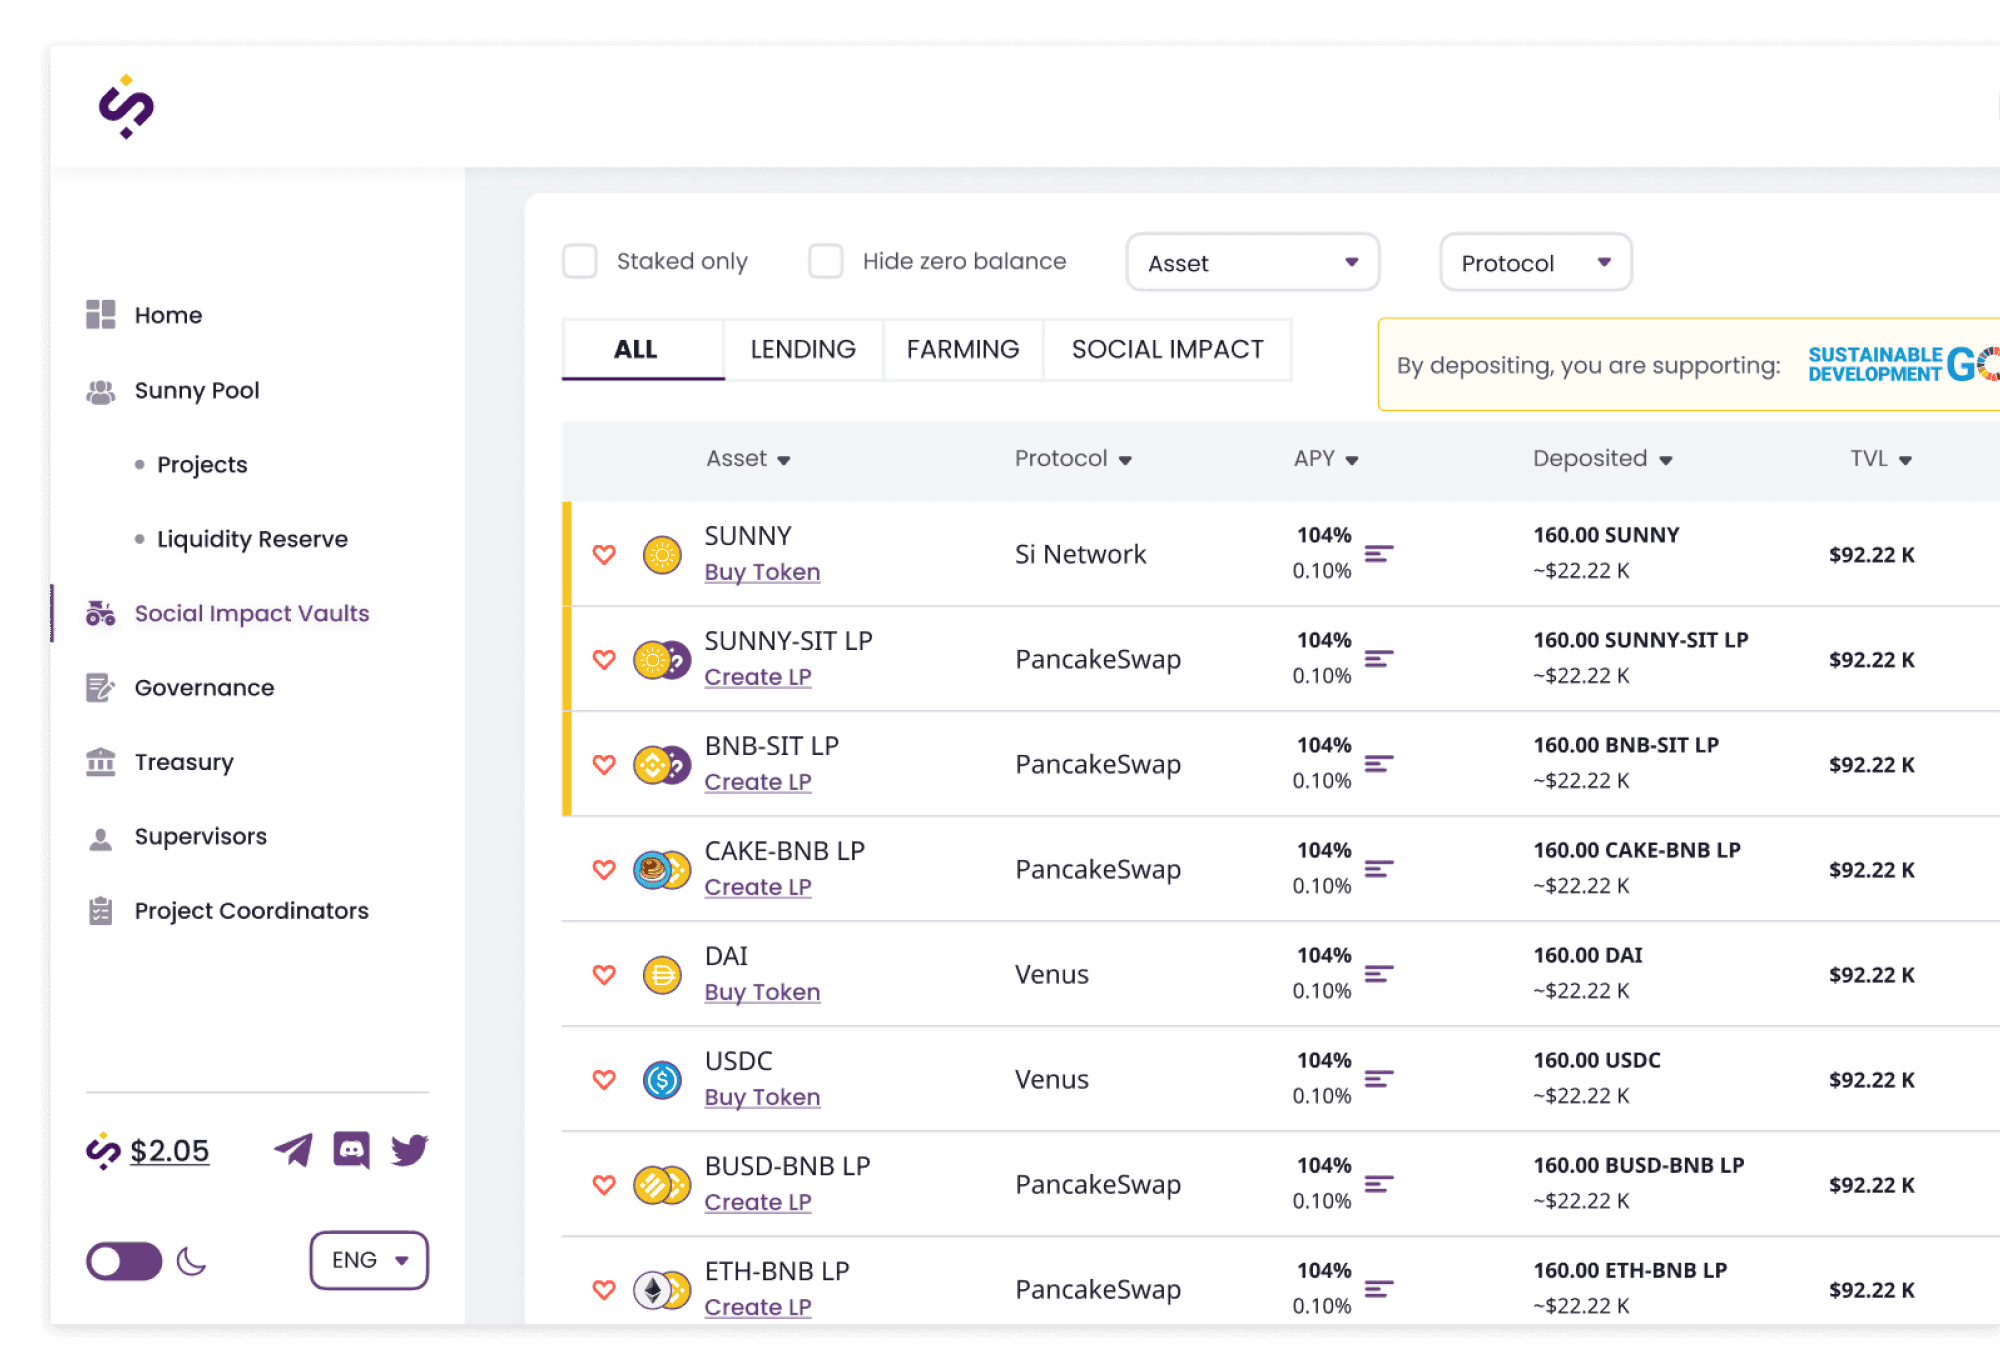Open the Telegram social icon

coord(293,1150)
